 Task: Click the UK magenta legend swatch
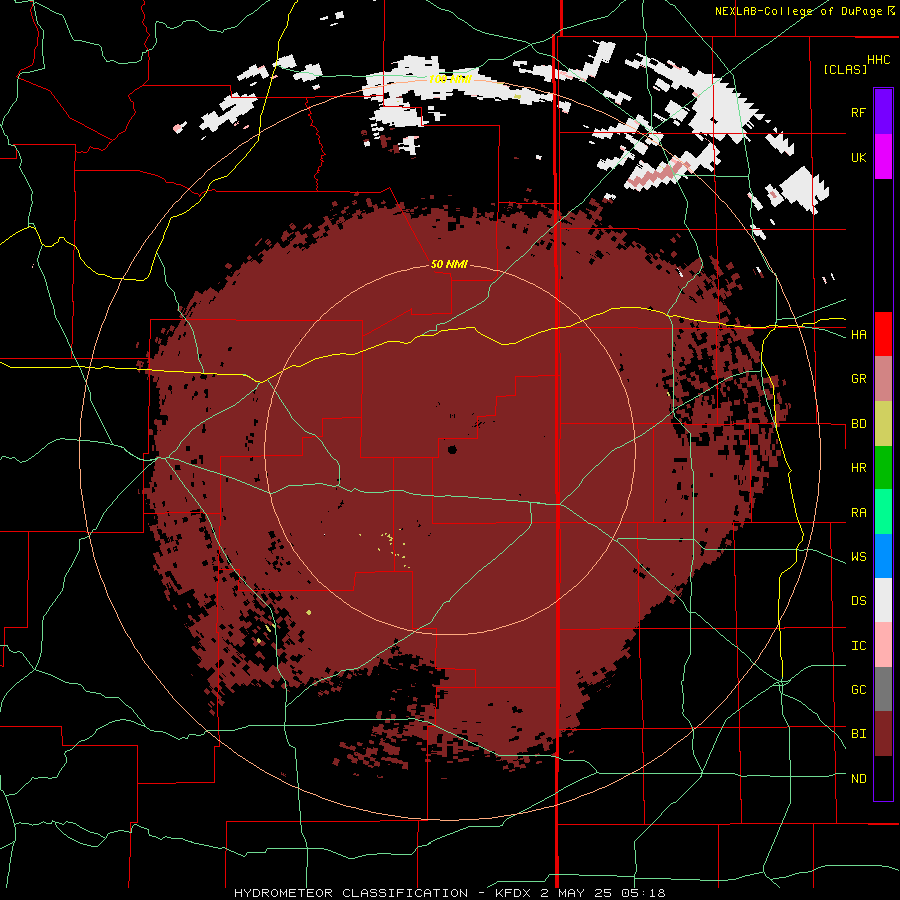(x=883, y=157)
